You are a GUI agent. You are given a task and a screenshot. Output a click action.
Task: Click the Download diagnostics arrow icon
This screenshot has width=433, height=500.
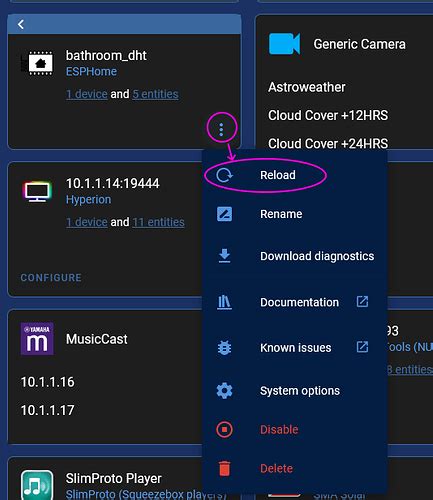click(224, 256)
